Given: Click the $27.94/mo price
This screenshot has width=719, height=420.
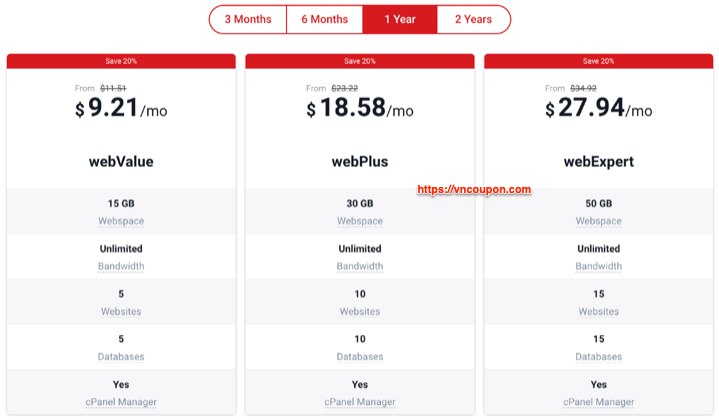Looking at the screenshot, I should pos(599,108).
